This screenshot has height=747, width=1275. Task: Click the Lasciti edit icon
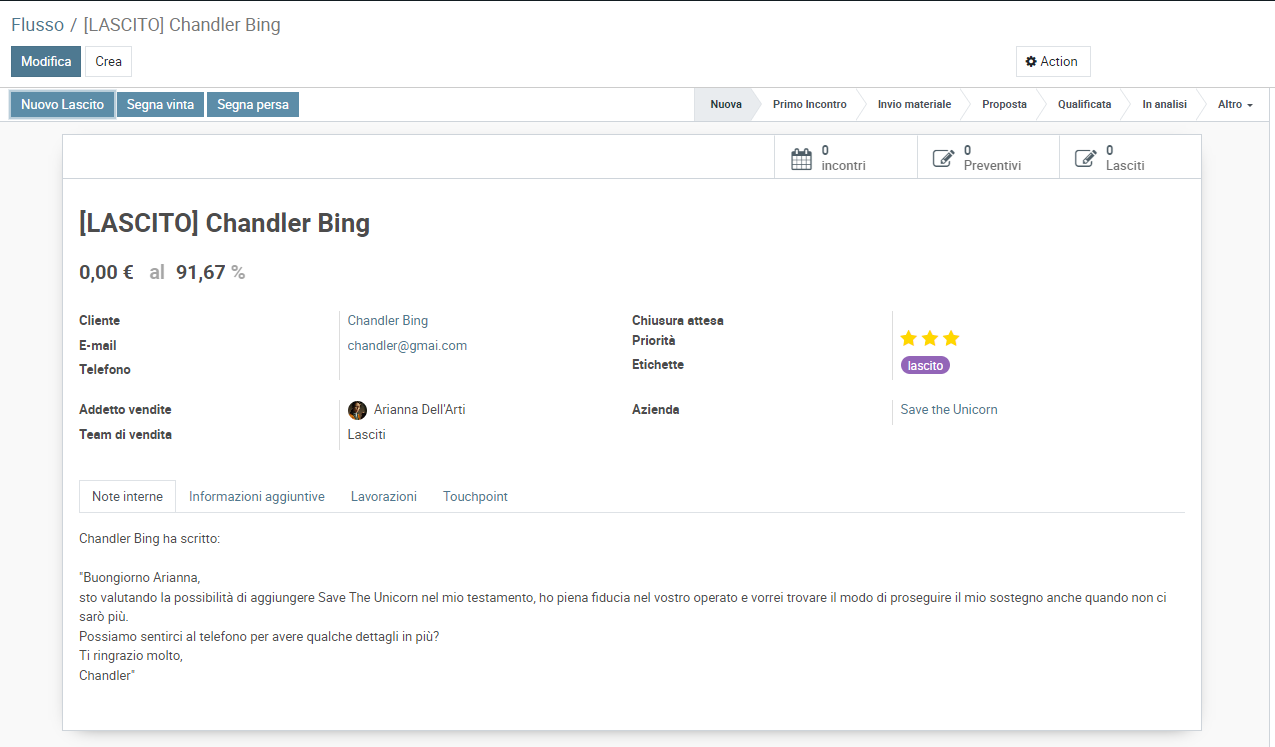click(x=1085, y=159)
